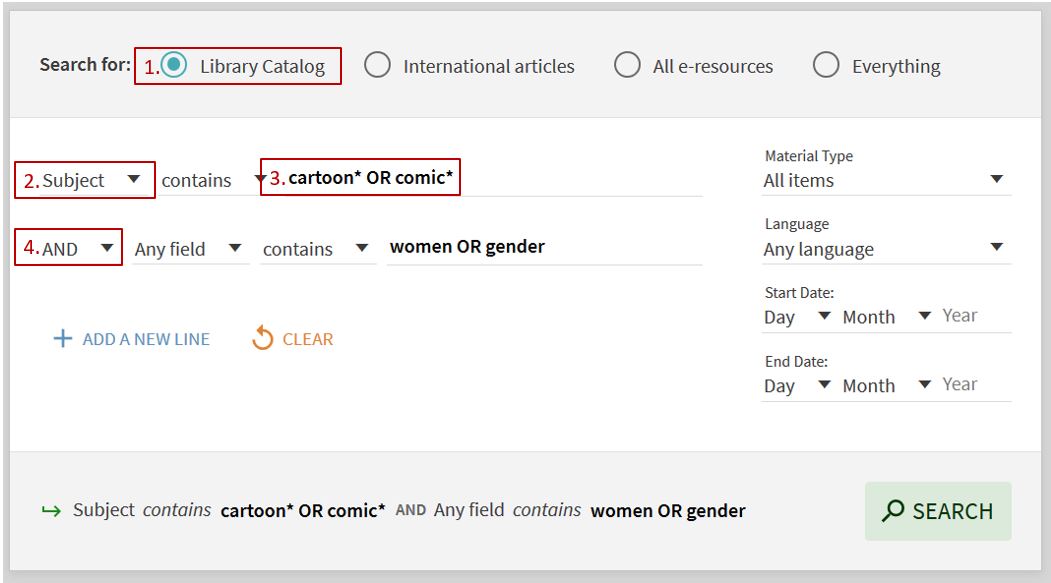
Task: Click the ADD A NEW LINE link
Action: tap(146, 339)
